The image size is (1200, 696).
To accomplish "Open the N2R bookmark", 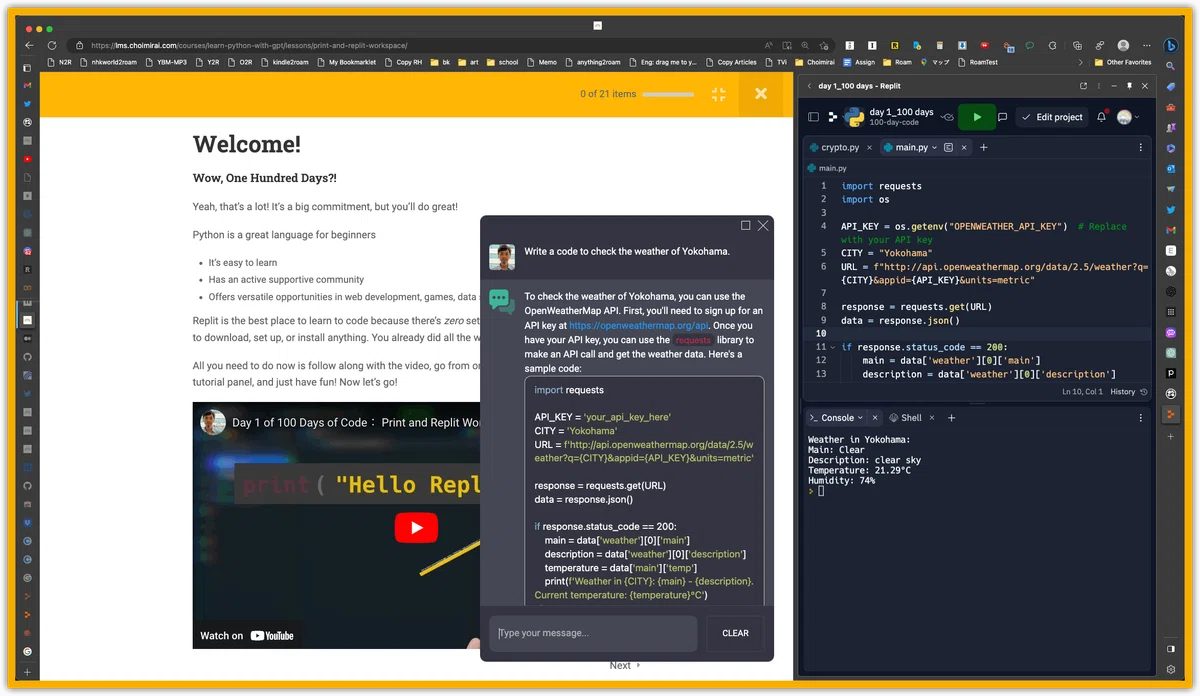I will tap(59, 62).
